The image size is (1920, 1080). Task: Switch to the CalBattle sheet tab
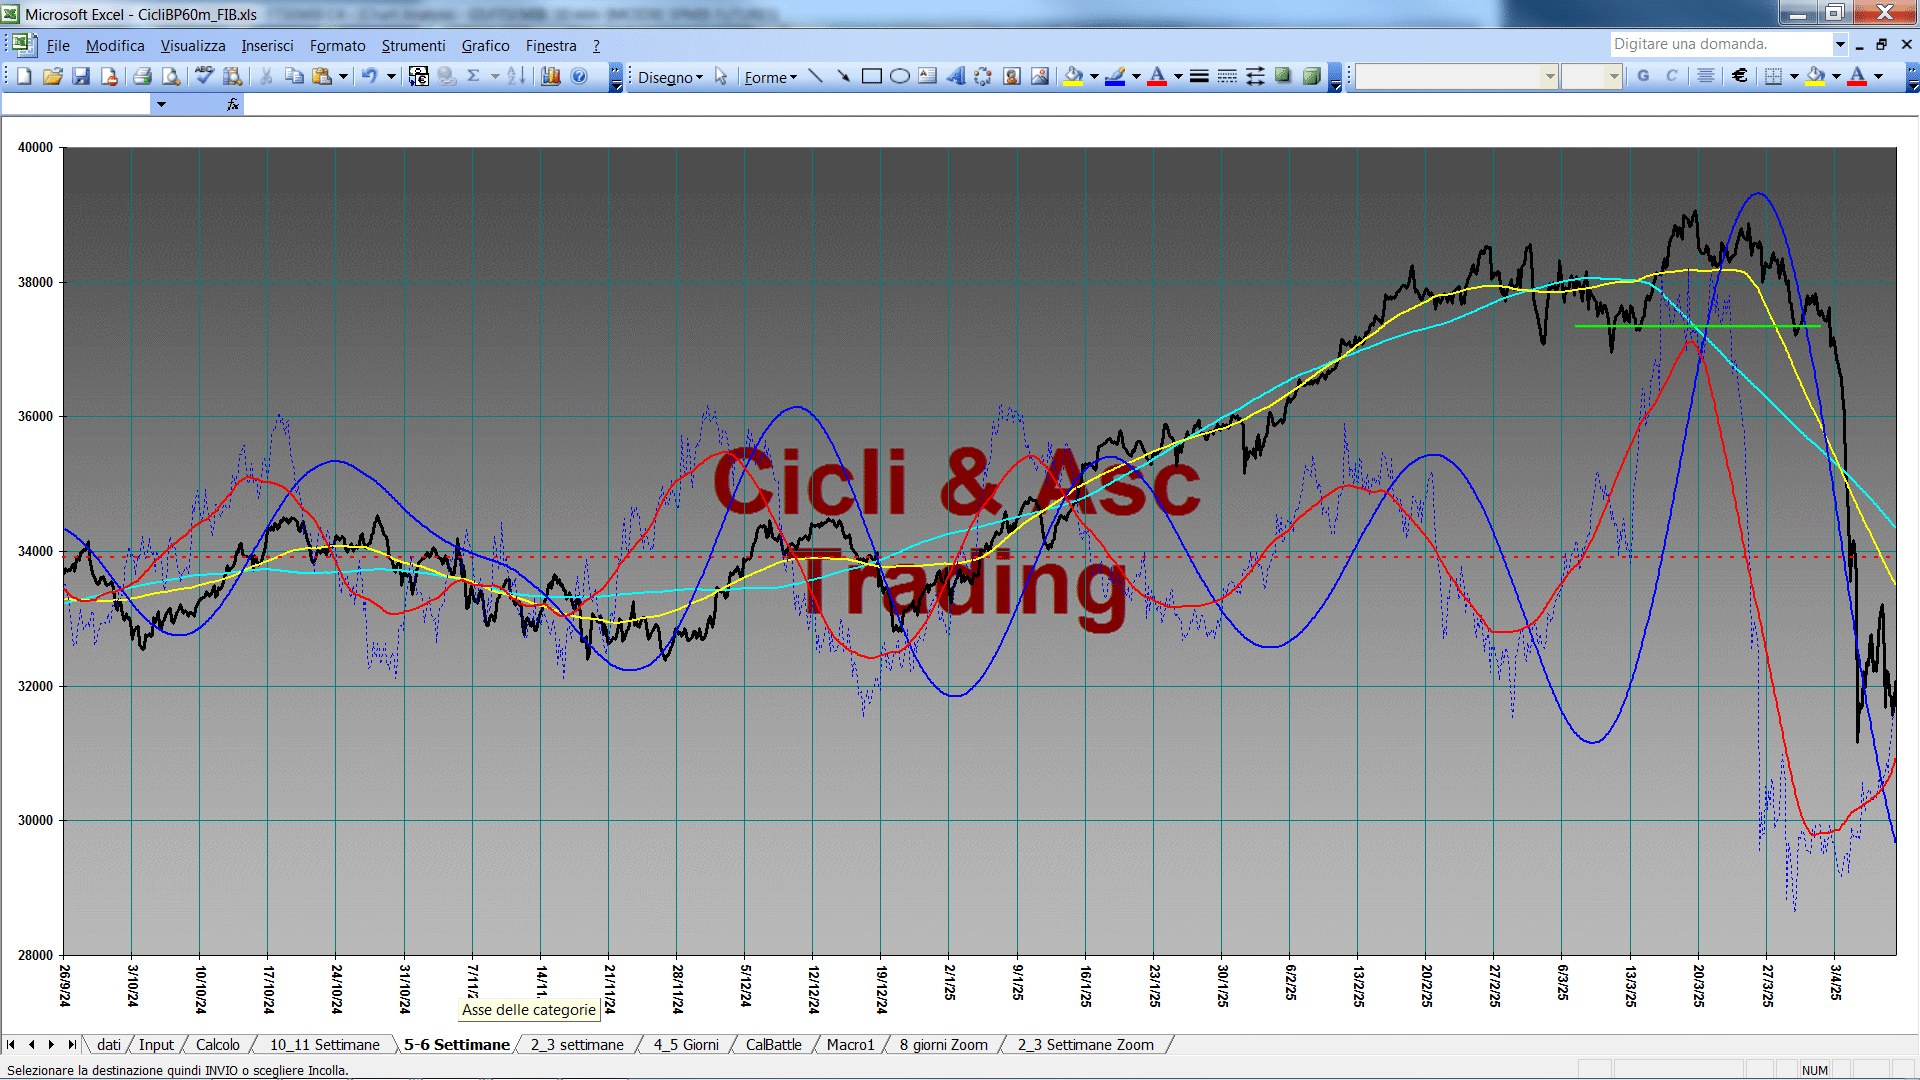774,1045
